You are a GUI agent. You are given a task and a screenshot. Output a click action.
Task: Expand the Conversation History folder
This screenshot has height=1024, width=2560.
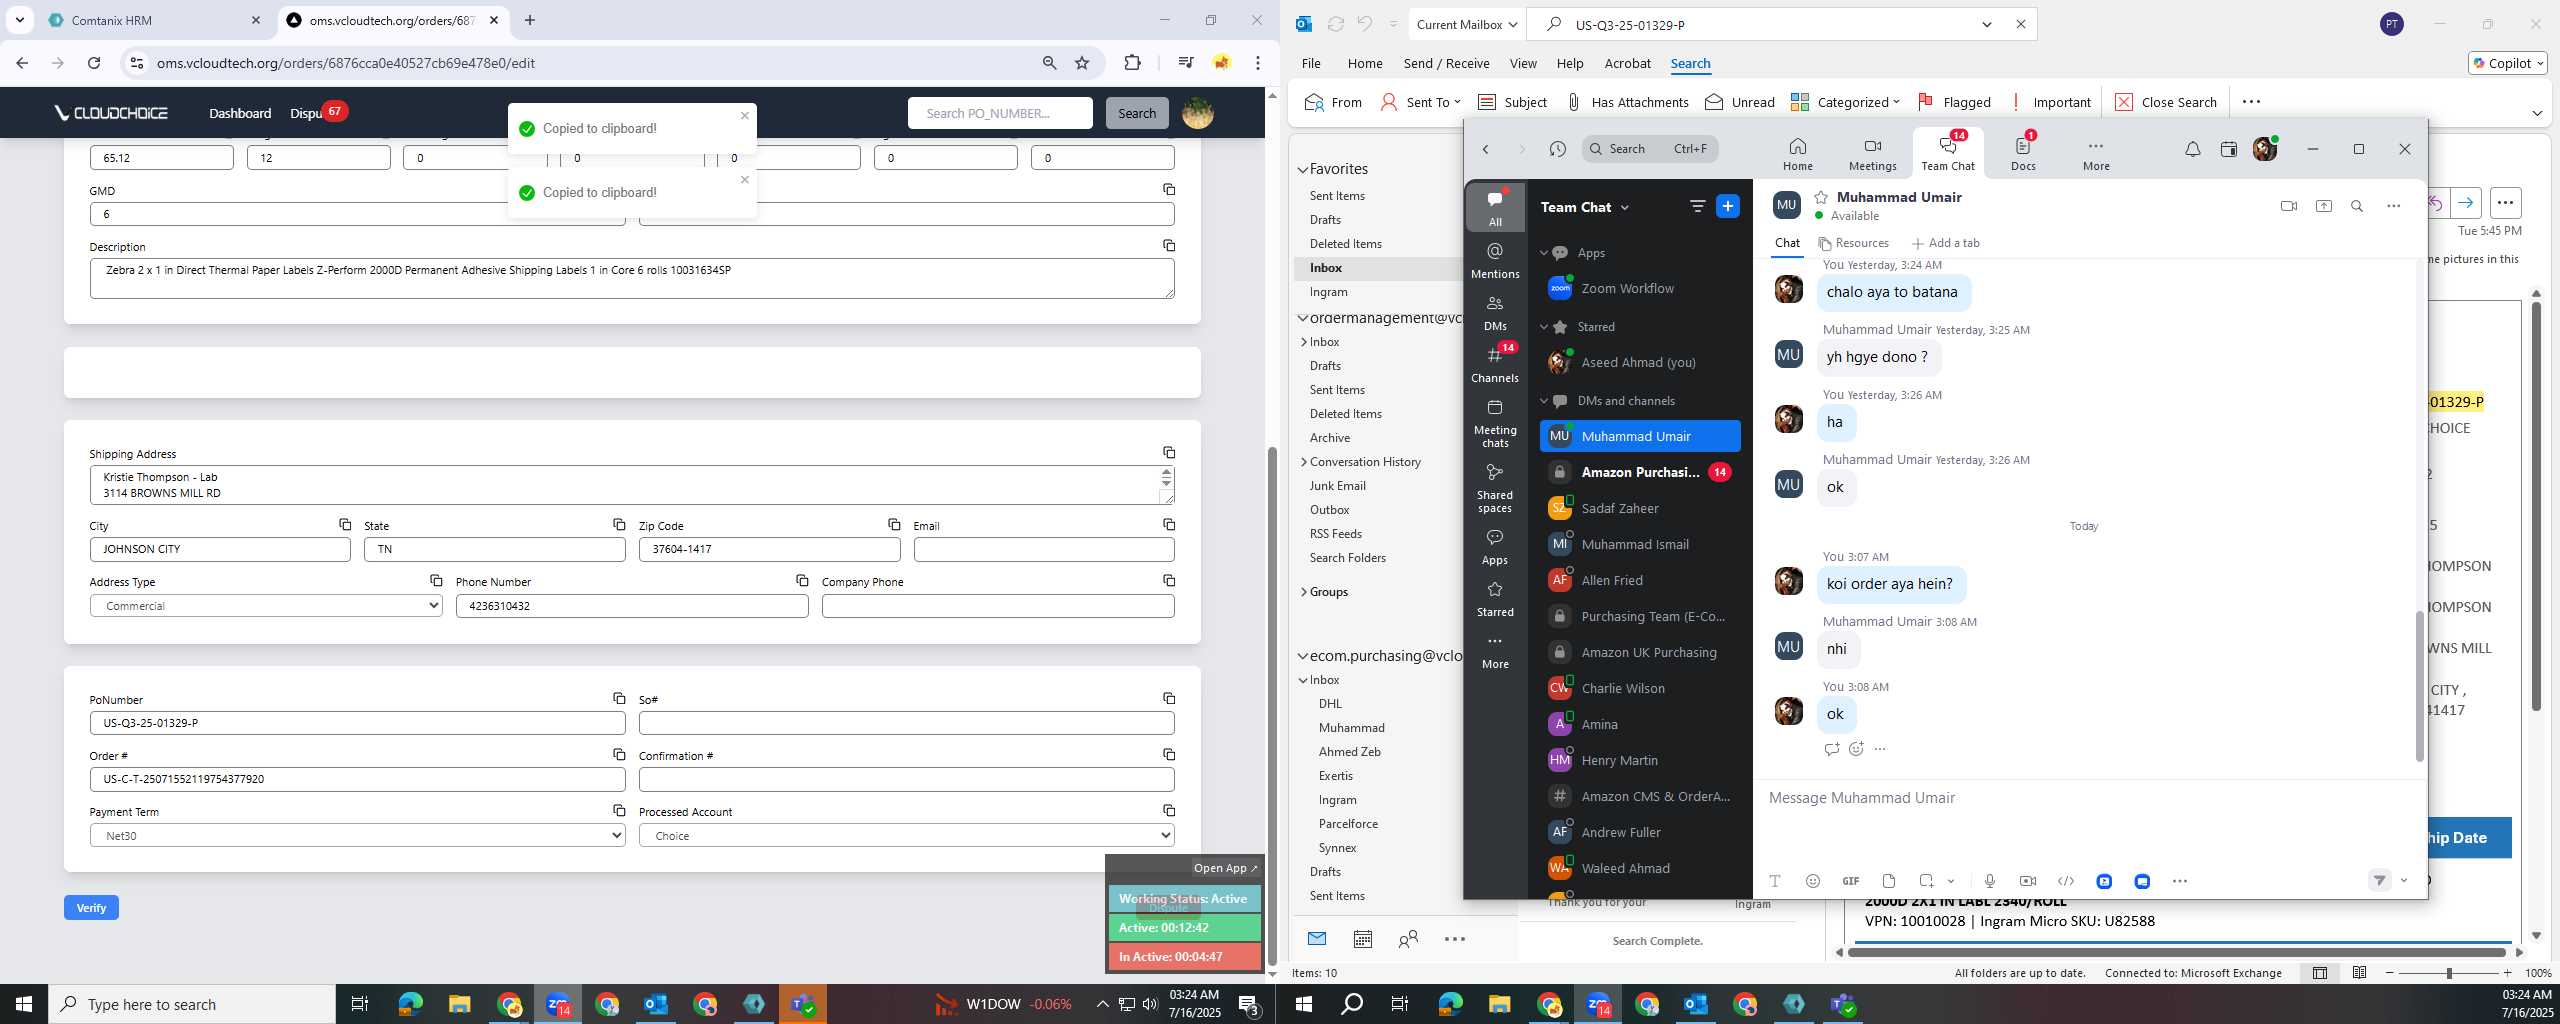click(x=1303, y=462)
